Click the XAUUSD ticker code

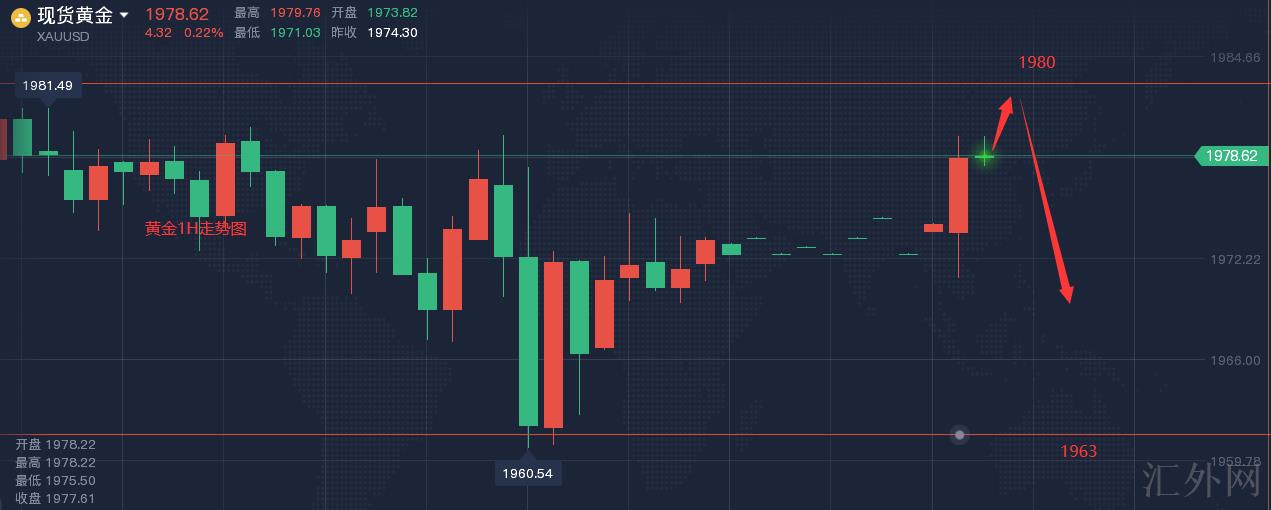[62, 36]
